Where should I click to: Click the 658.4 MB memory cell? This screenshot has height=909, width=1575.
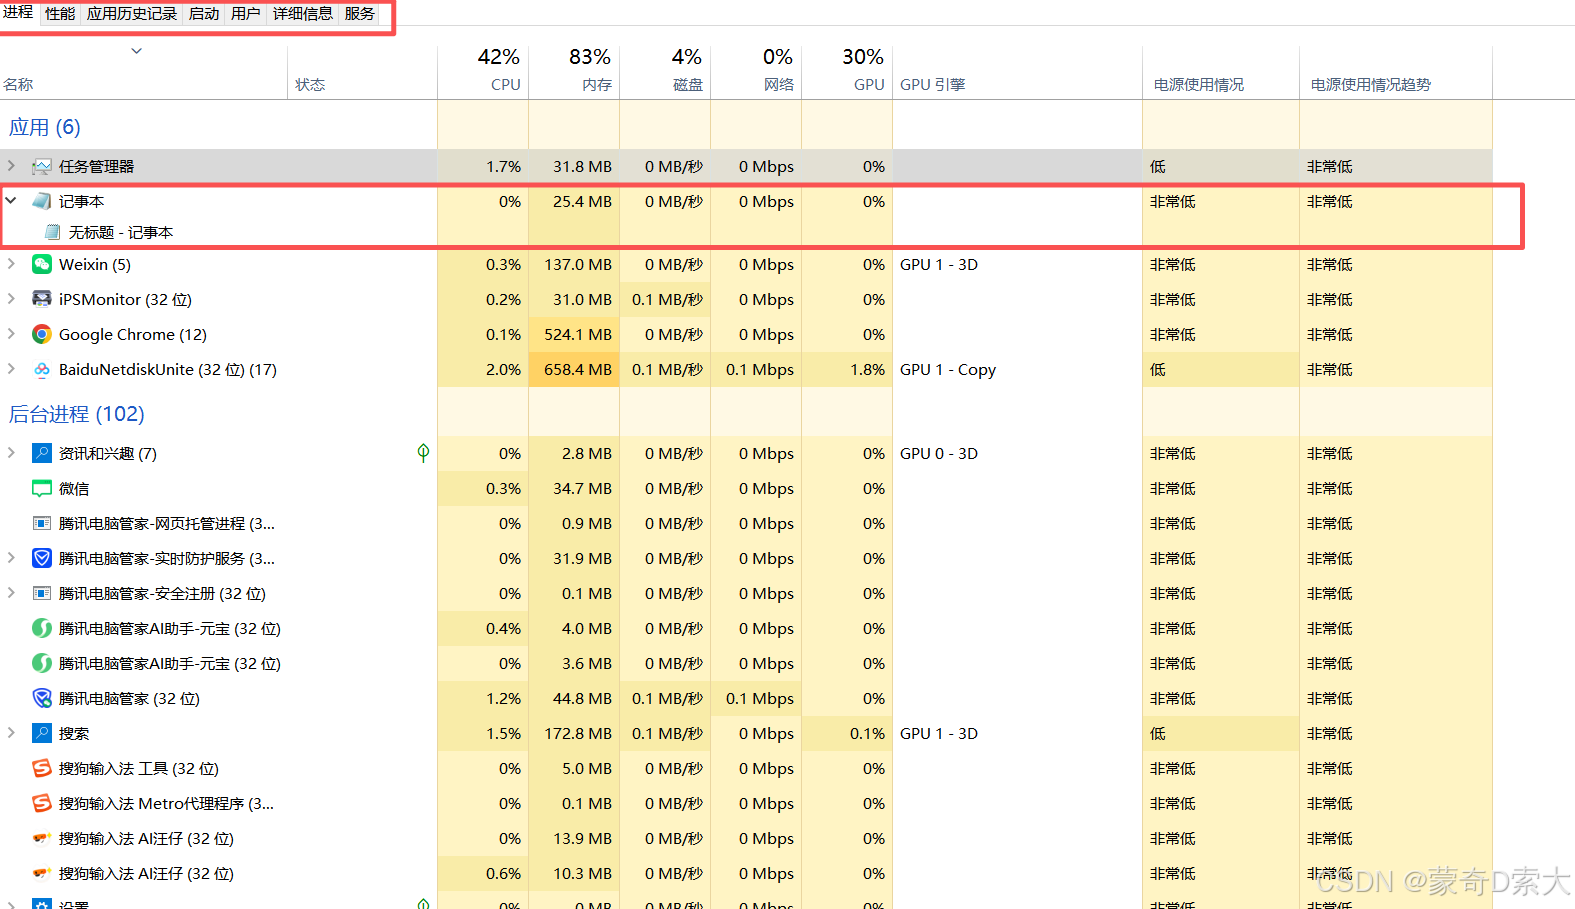574,370
